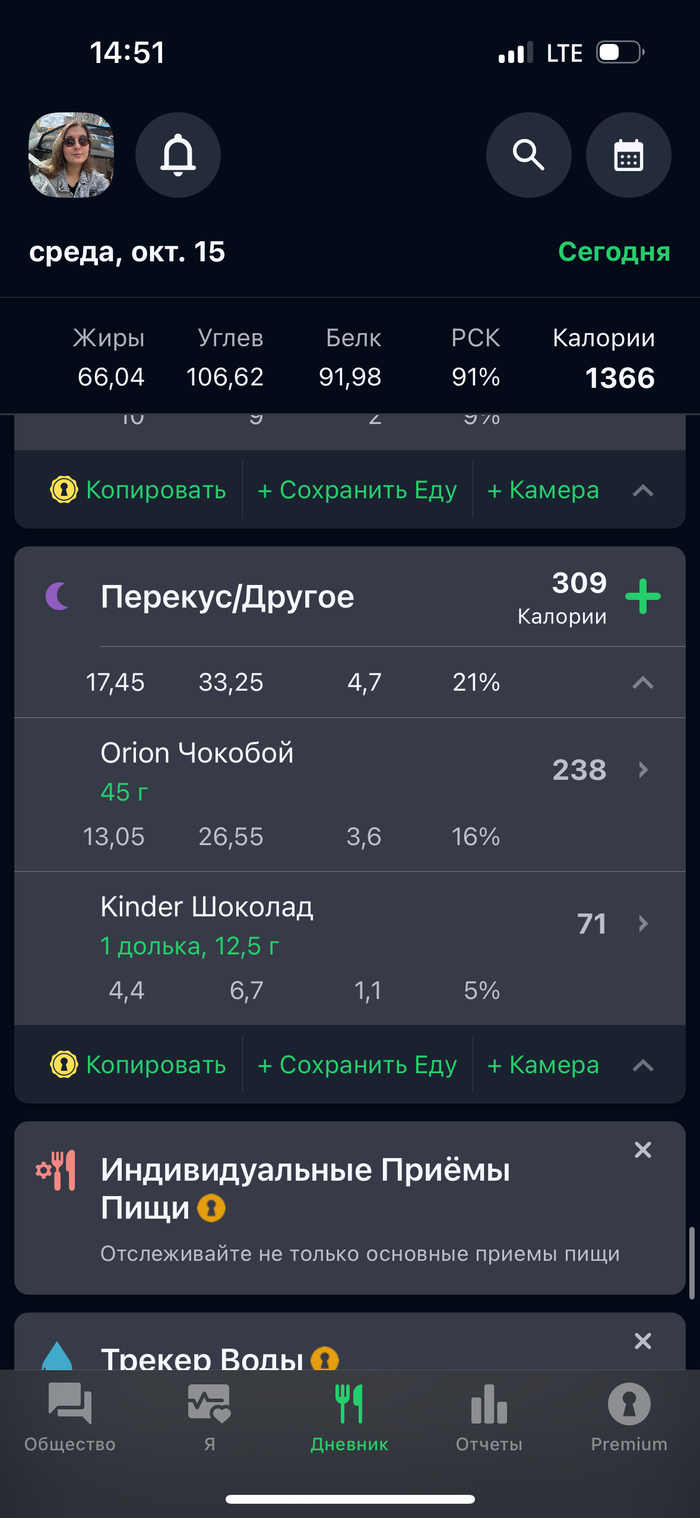Tap the notification bell icon

click(x=178, y=155)
